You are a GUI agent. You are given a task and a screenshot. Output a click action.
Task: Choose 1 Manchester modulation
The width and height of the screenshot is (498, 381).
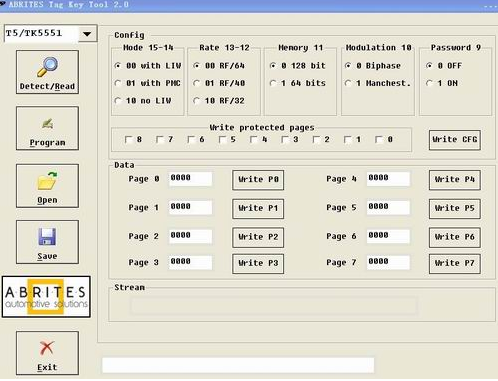tap(348, 83)
